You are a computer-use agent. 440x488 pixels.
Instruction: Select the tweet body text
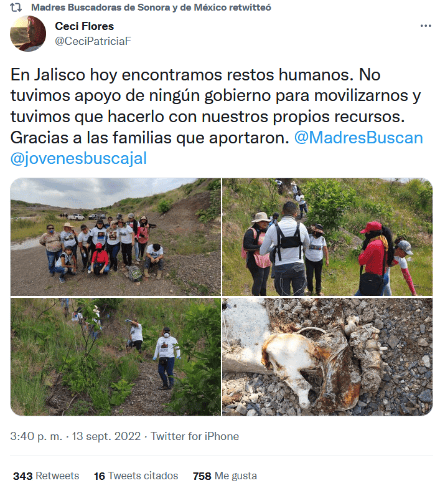pos(217,116)
